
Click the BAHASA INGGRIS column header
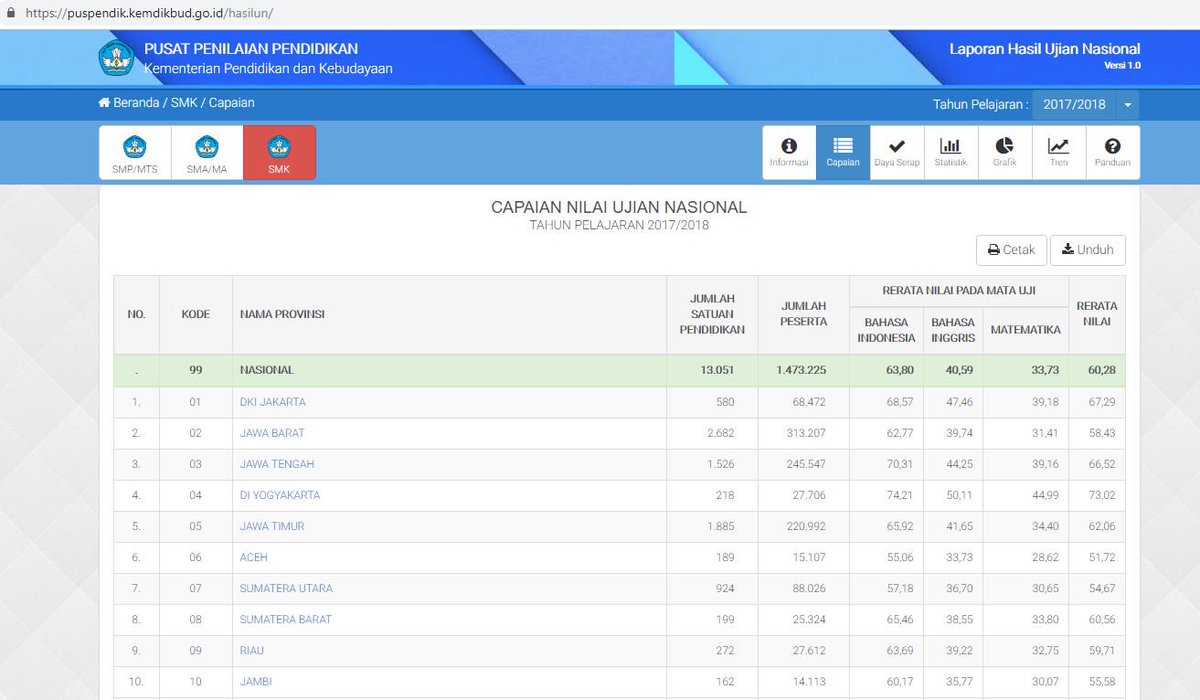953,330
